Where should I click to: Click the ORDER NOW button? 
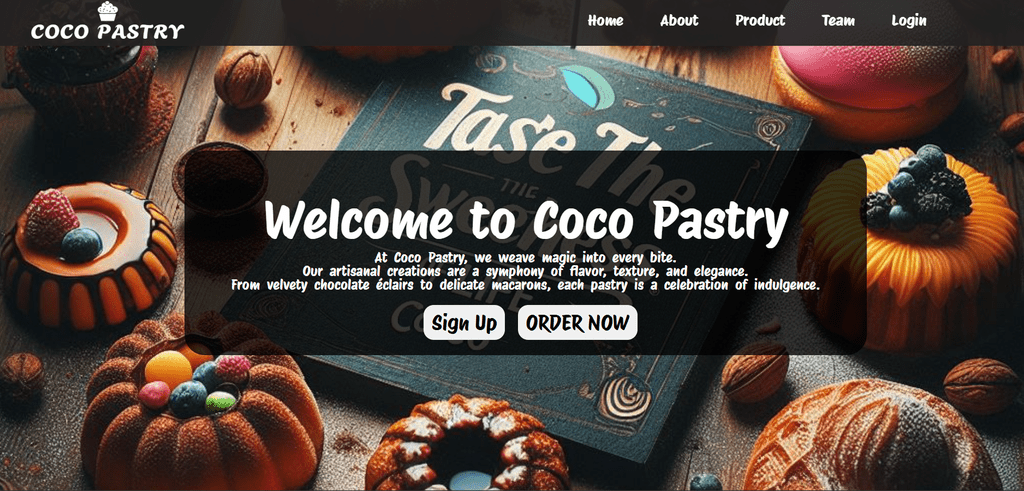coord(578,323)
